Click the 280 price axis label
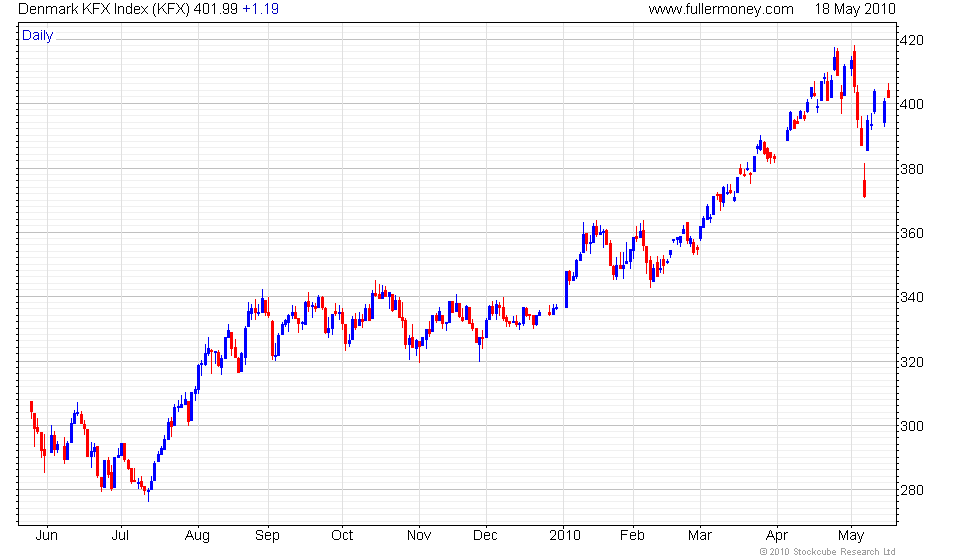Image resolution: width=980 pixels, height=560 pixels. pyautogui.click(x=911, y=491)
